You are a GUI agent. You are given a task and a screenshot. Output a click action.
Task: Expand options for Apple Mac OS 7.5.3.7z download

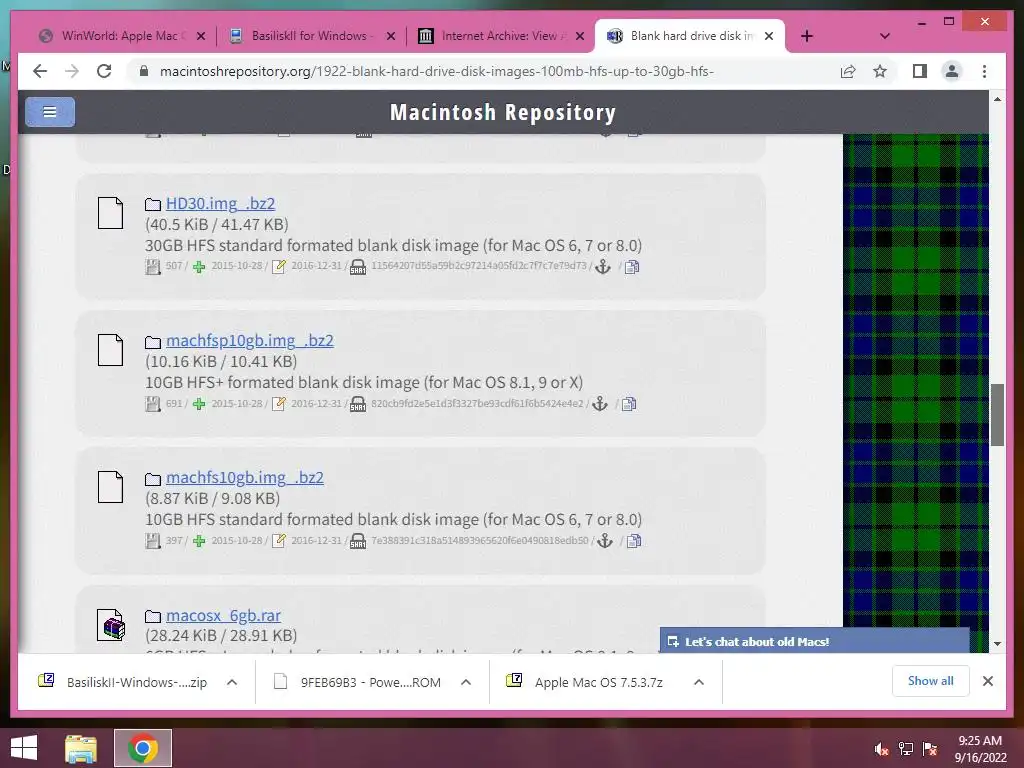point(699,682)
